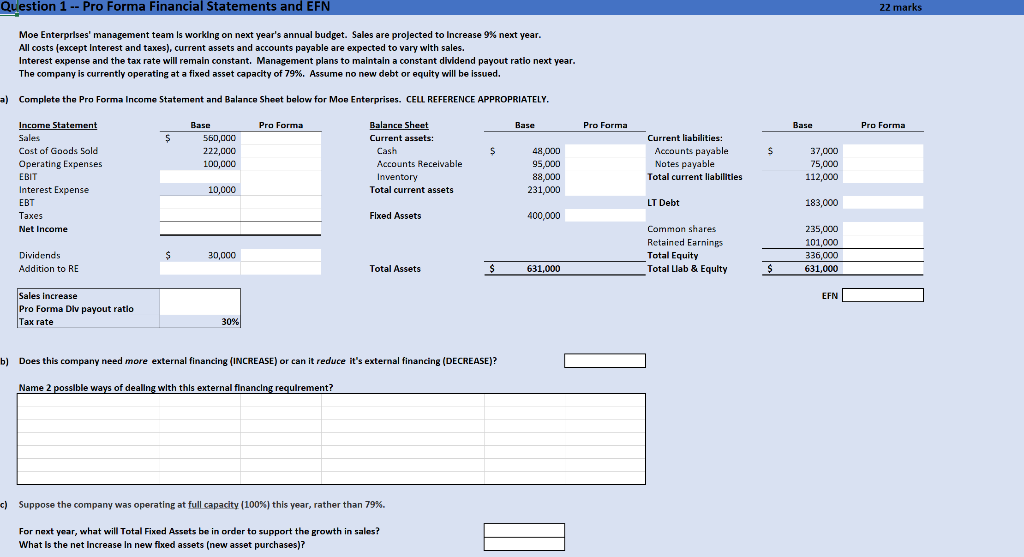Select the Operating Expenses value 100,000
Viewport: 1024px width, 557px height.
click(219, 164)
